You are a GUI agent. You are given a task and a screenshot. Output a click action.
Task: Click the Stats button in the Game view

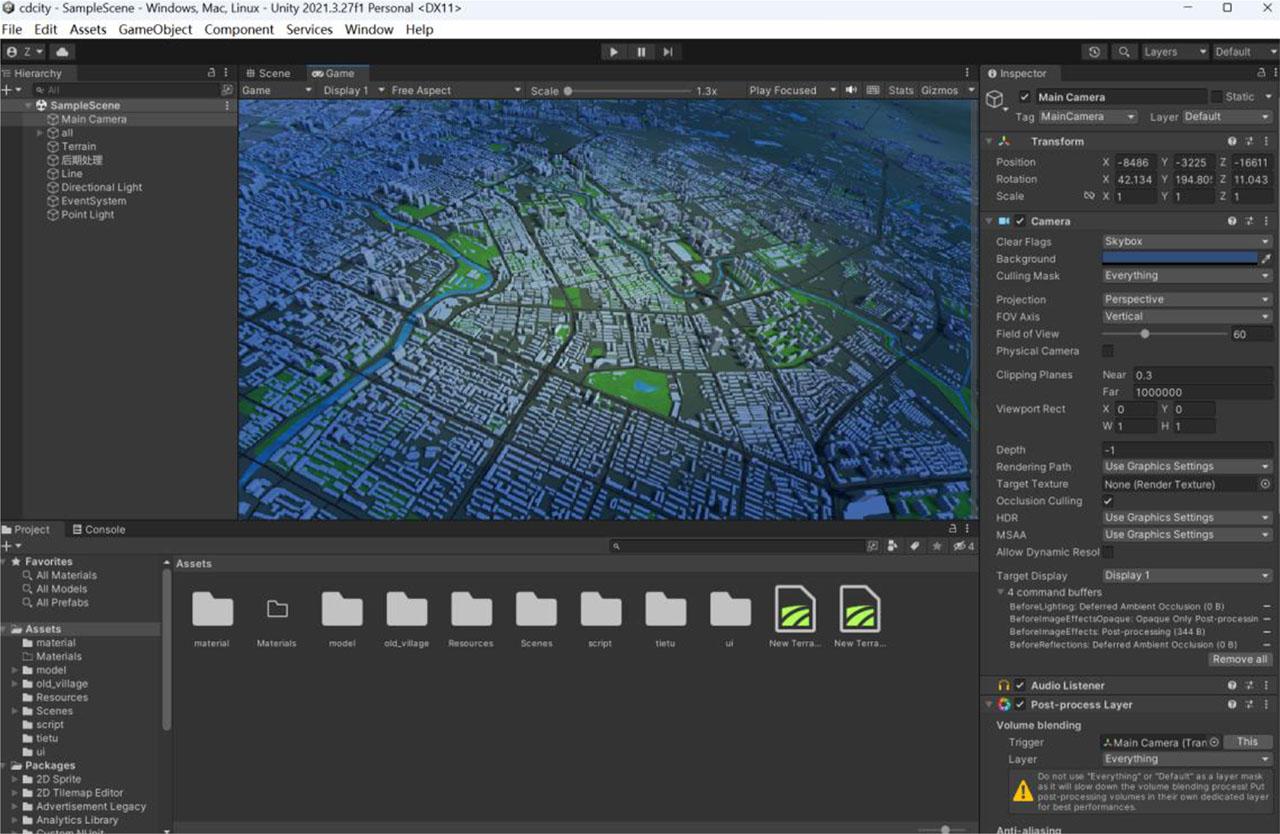pos(900,90)
